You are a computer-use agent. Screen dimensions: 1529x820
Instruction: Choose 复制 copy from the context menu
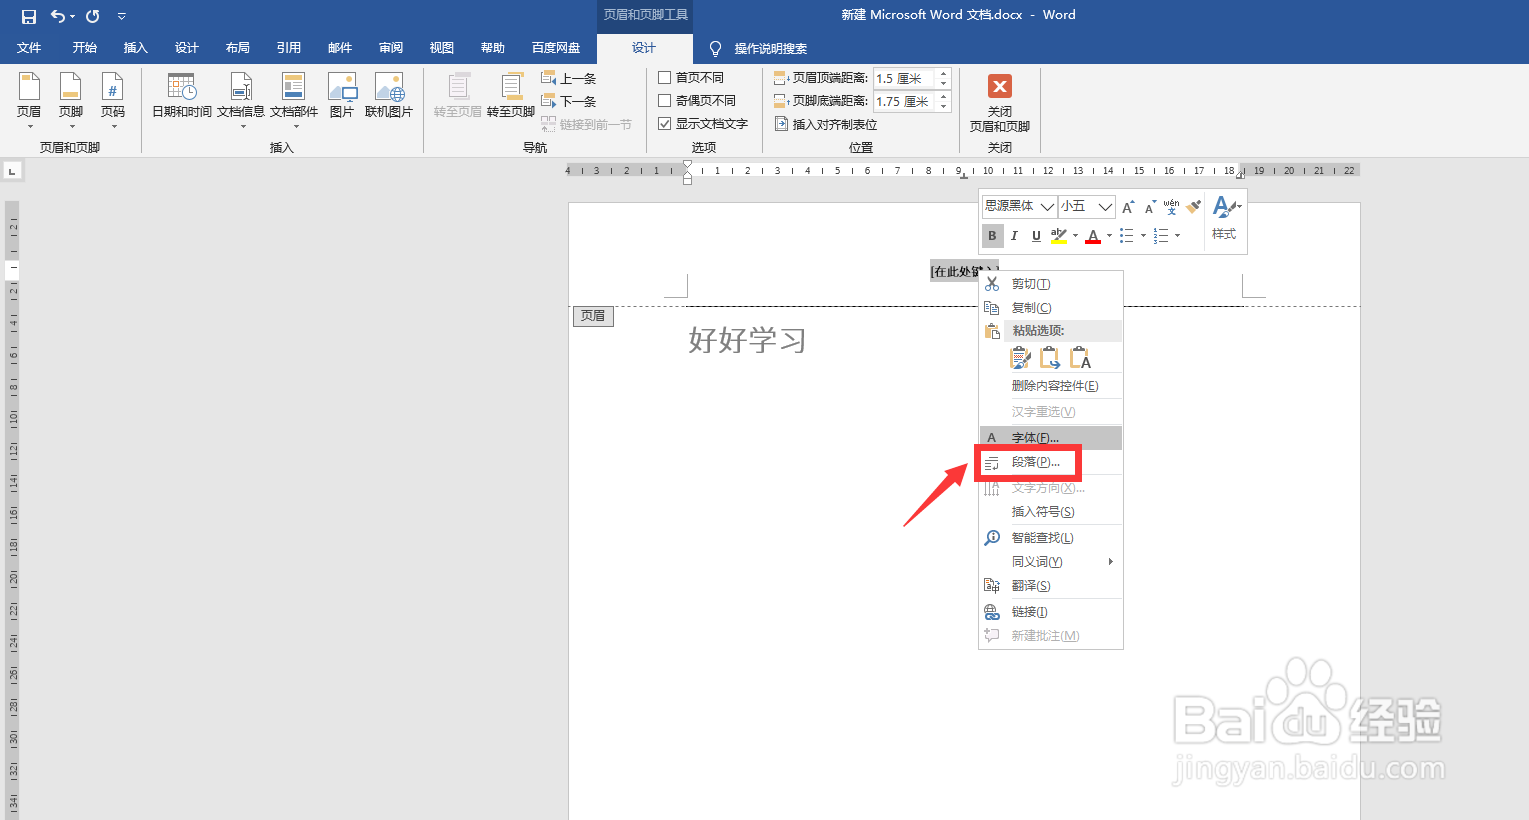(1051, 308)
